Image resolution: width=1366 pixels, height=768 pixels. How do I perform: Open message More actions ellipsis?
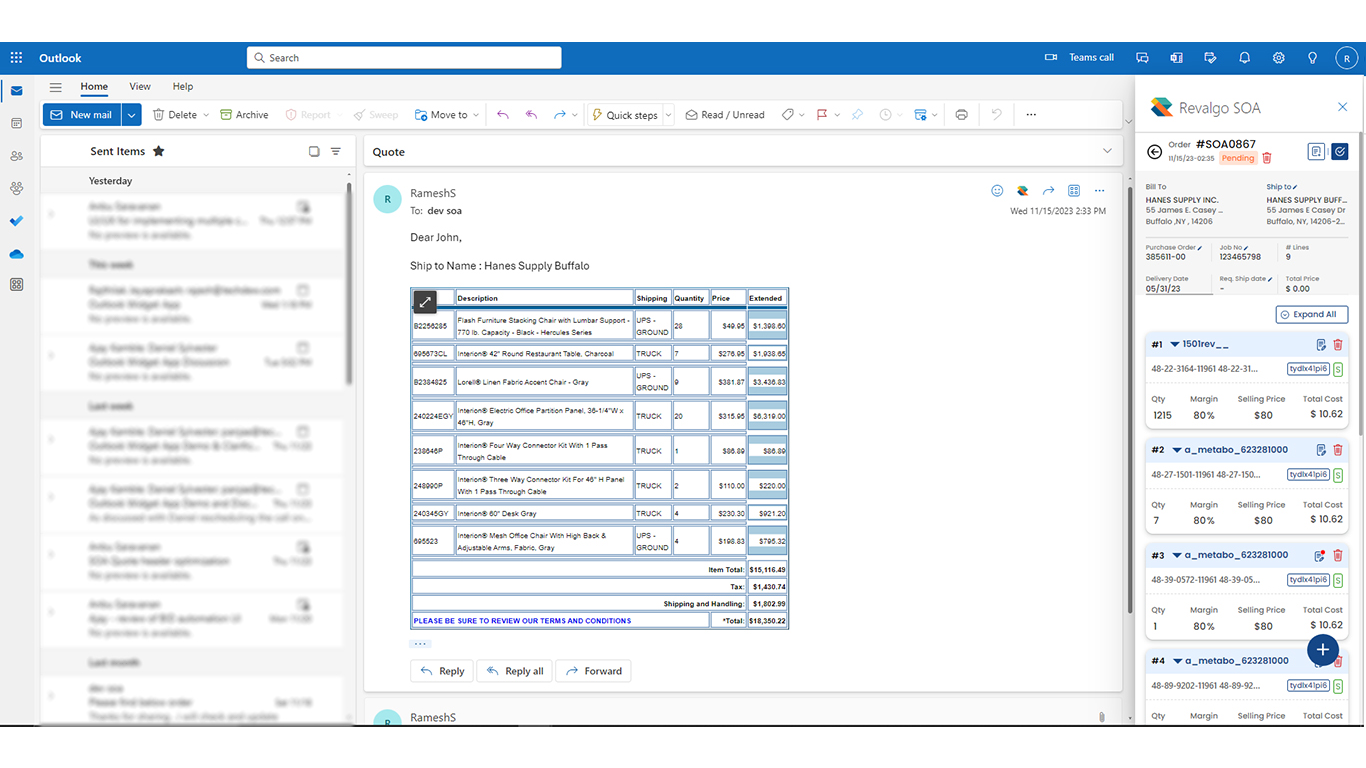[1099, 191]
